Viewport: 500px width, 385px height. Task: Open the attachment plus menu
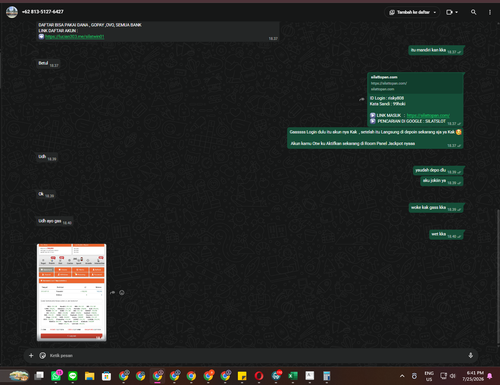click(31, 355)
